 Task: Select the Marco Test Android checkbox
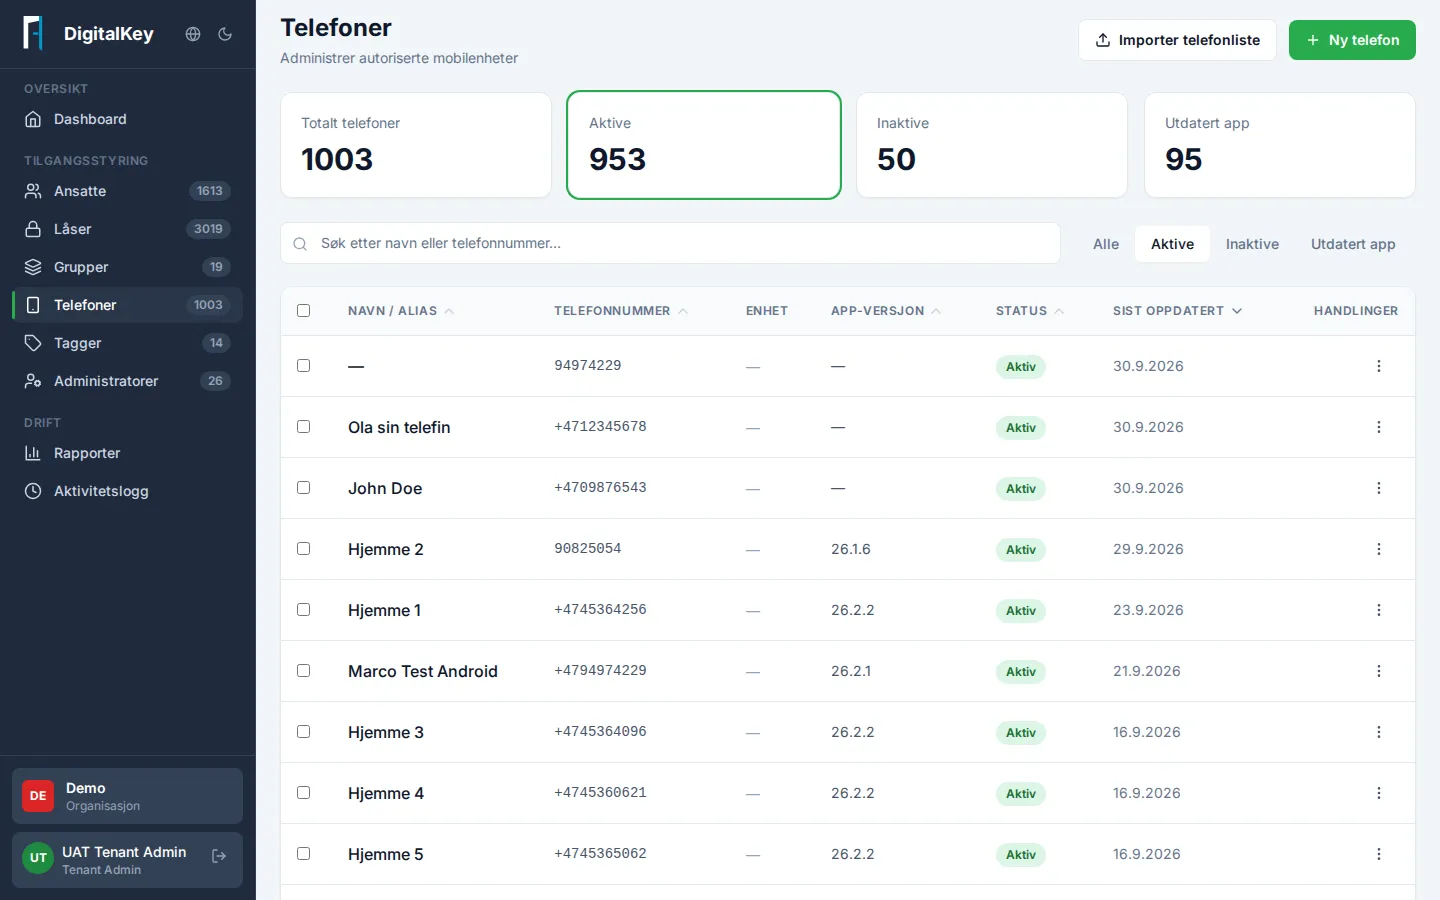pyautogui.click(x=304, y=671)
